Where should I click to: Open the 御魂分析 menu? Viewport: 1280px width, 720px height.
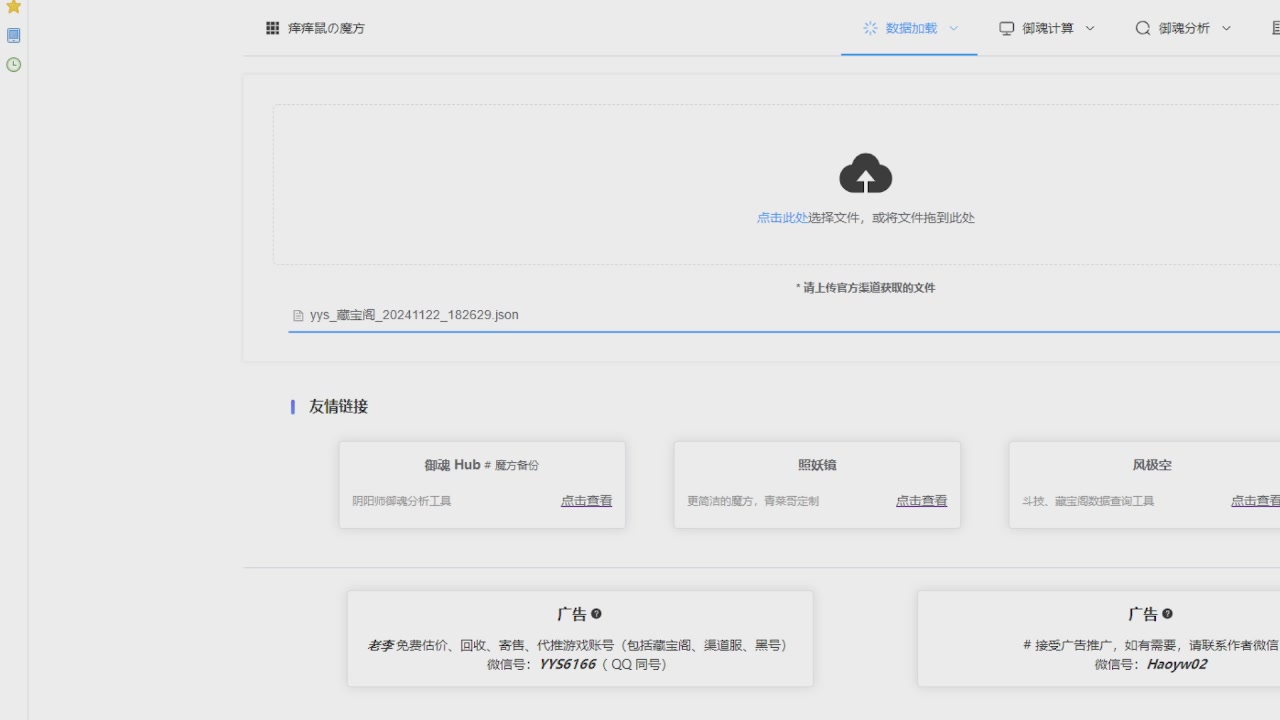(x=1183, y=28)
